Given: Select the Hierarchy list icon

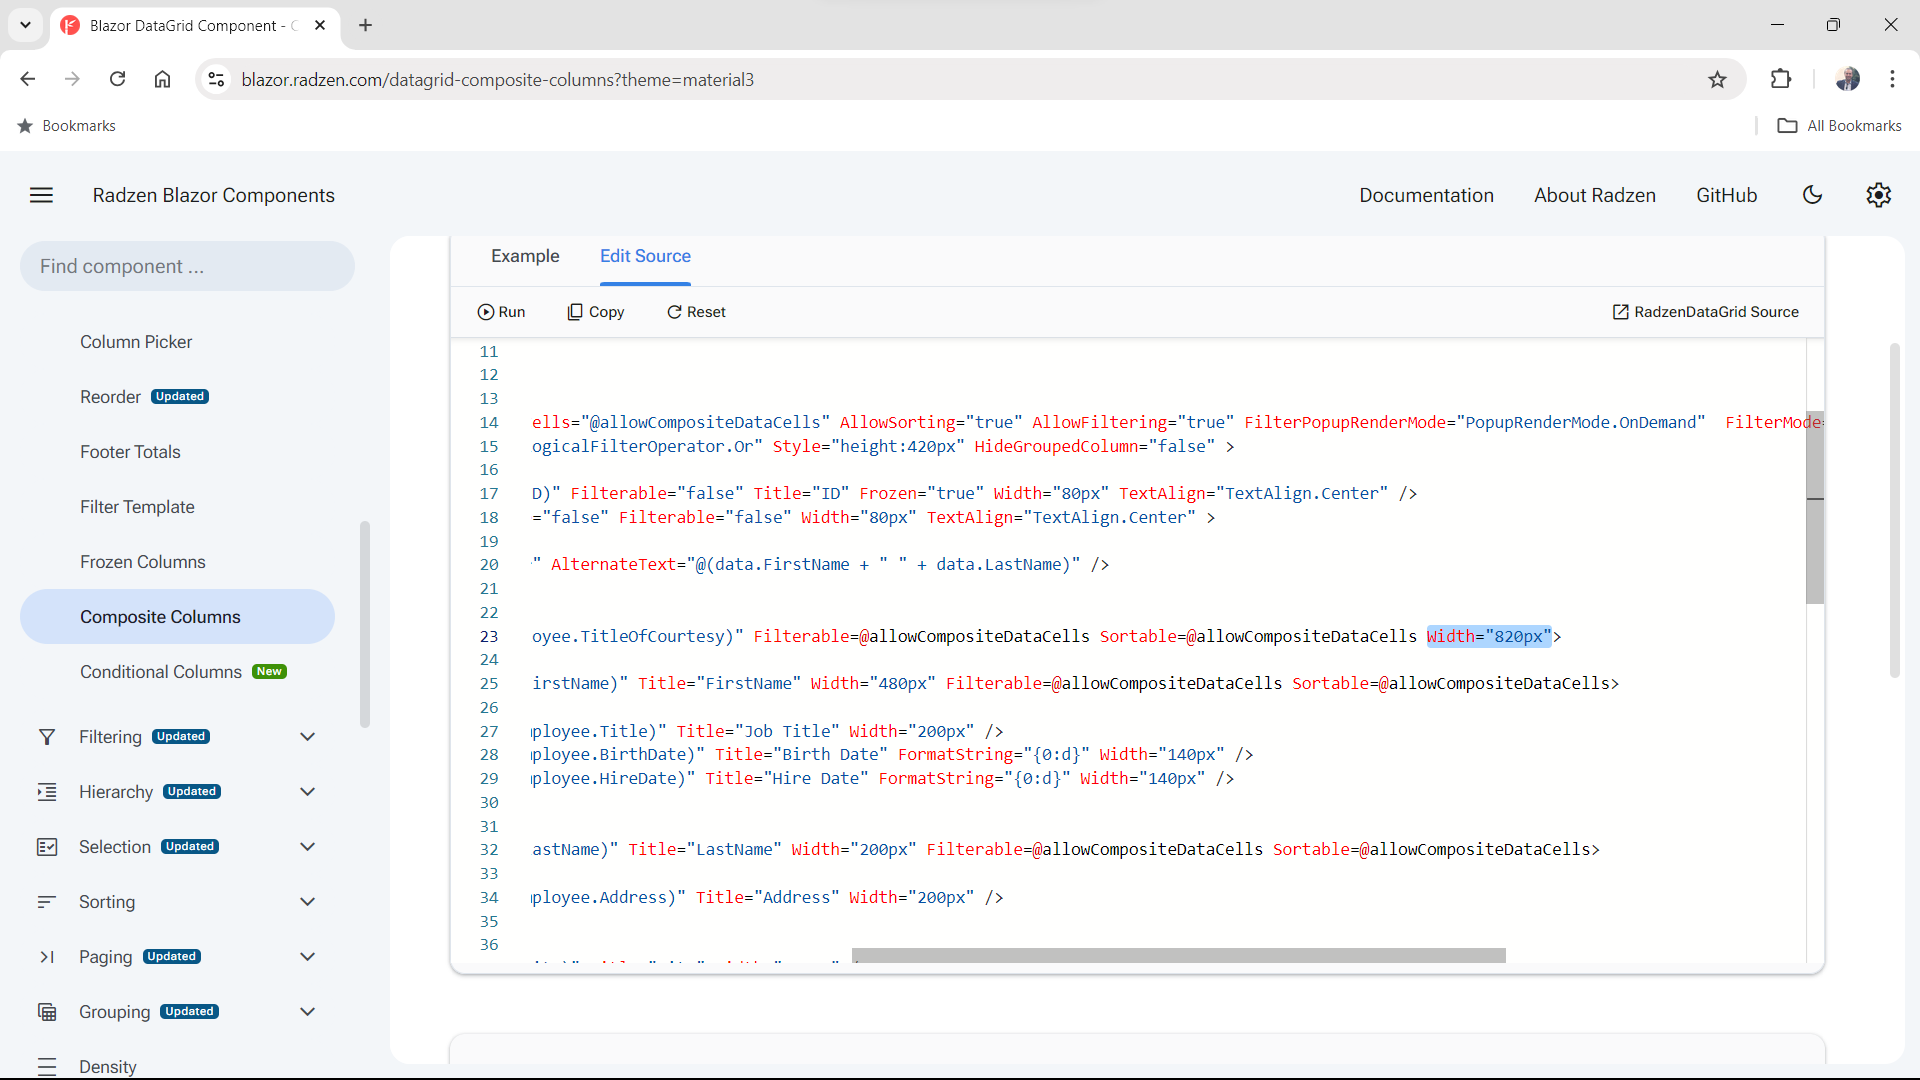Looking at the screenshot, I should coord(47,791).
